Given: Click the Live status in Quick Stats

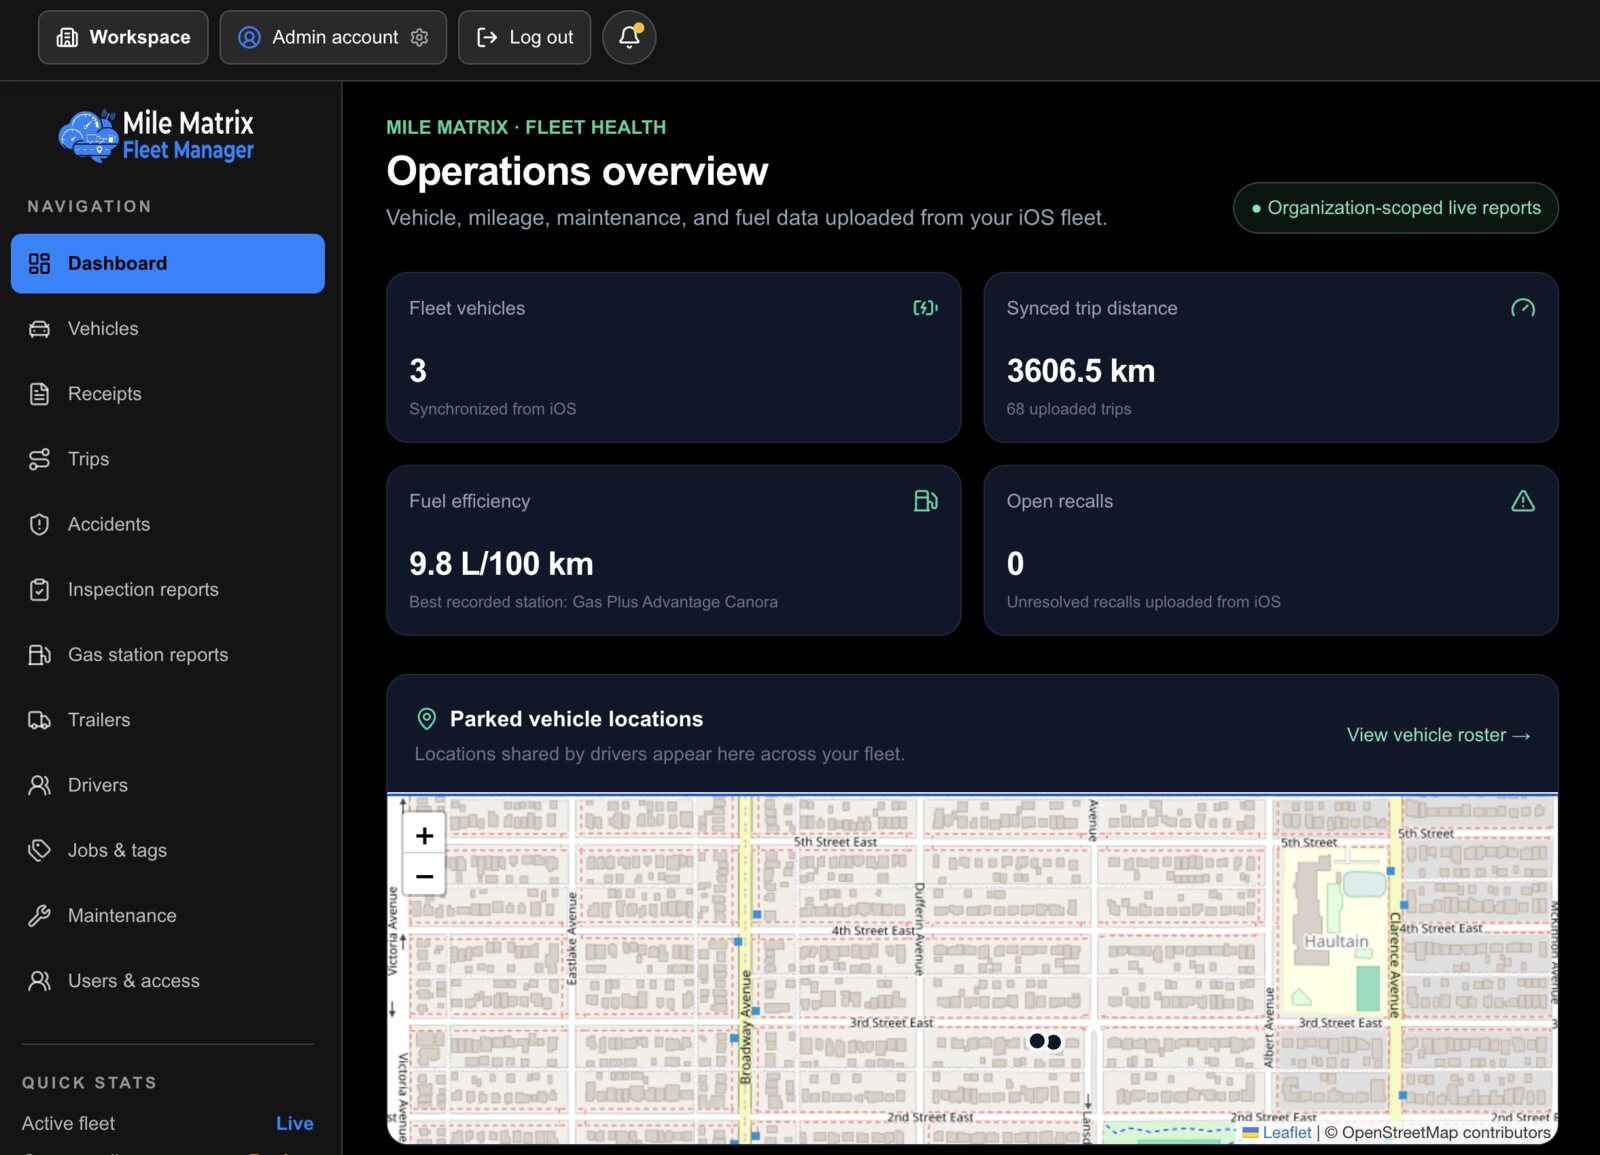Looking at the screenshot, I should [294, 1124].
